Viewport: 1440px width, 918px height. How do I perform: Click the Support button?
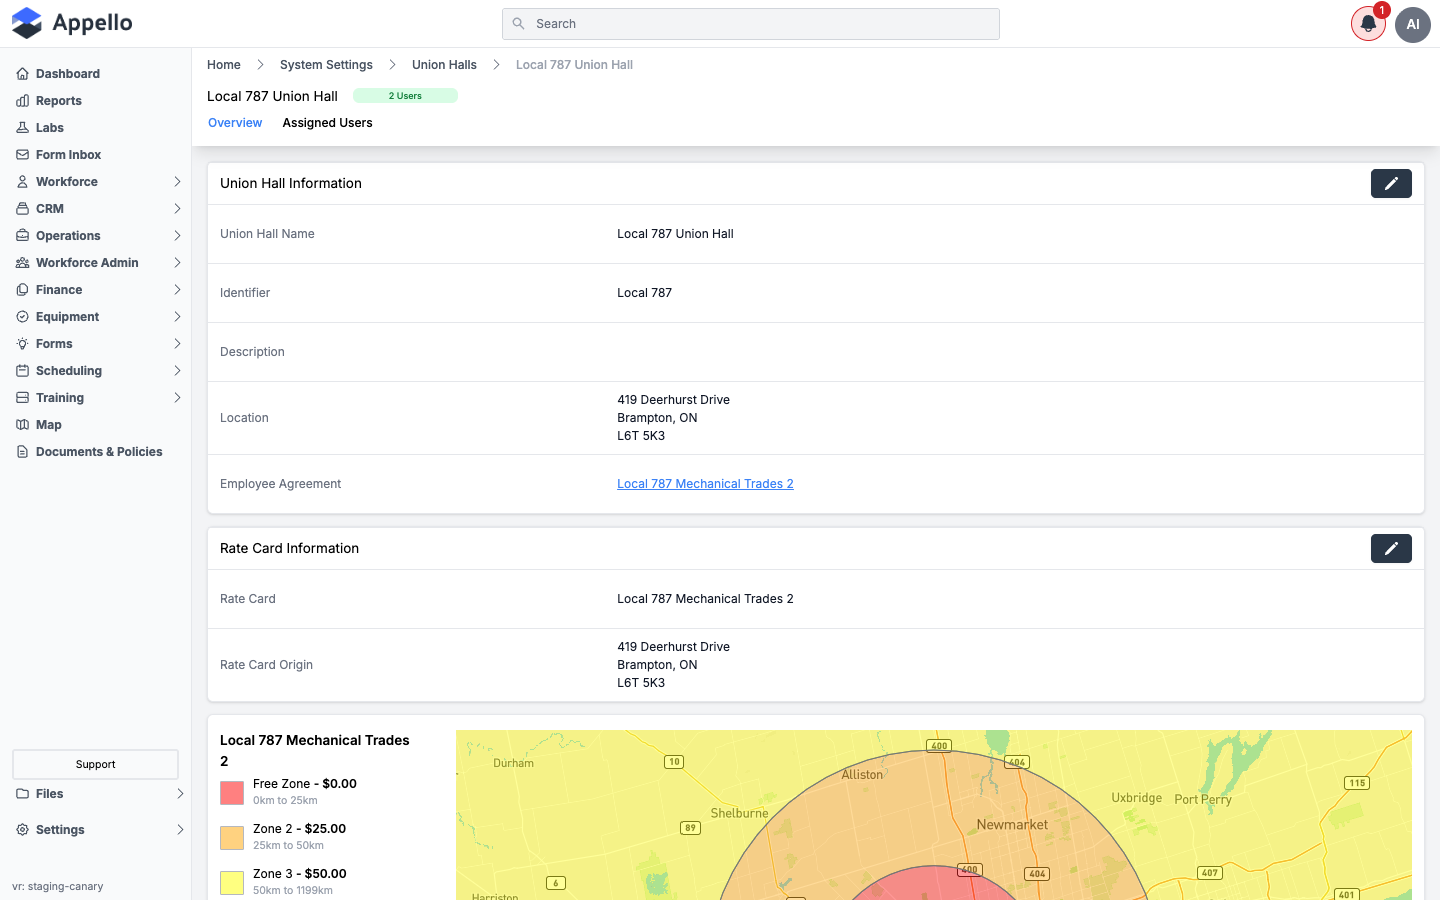[96, 765]
